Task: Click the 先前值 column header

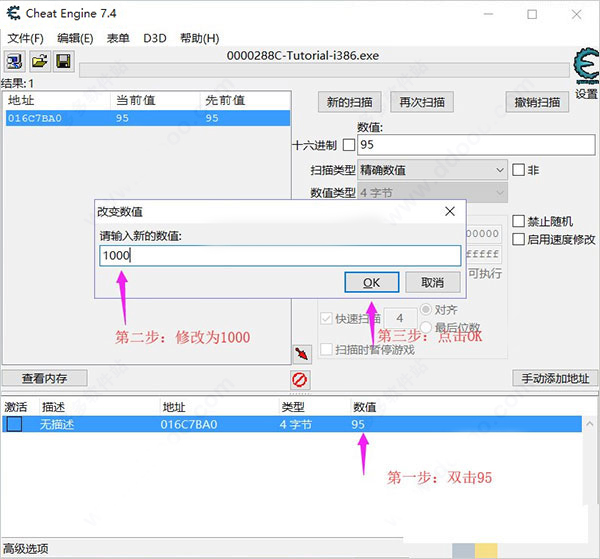Action: pyautogui.click(x=225, y=101)
